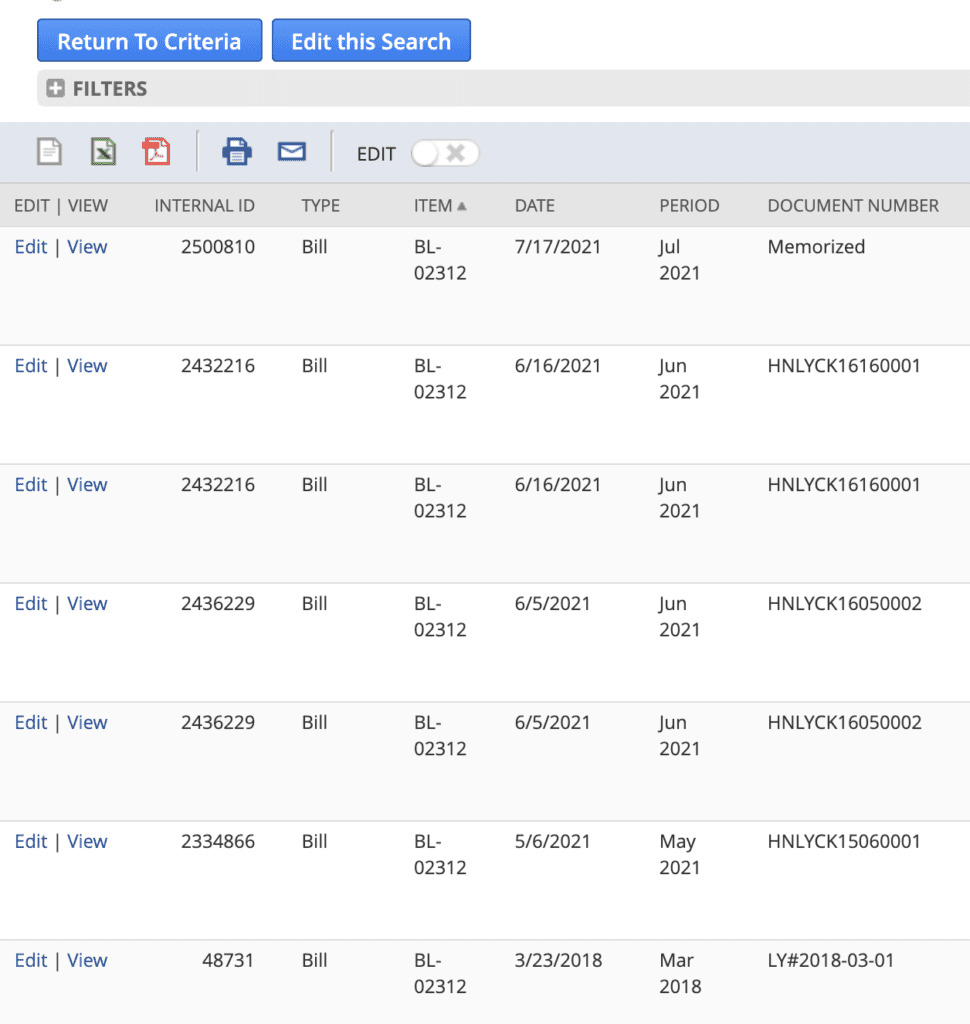970x1024 pixels.
Task: Open Edit link for bill 2500810
Action: tap(31, 247)
